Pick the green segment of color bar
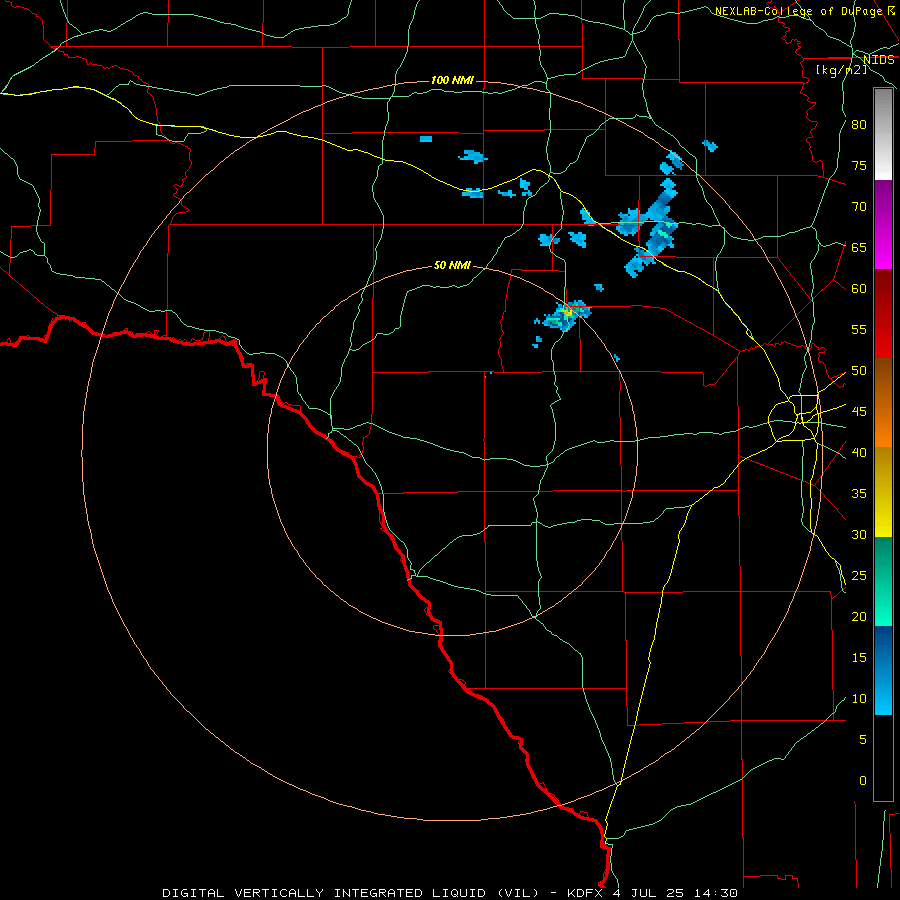 point(883,581)
